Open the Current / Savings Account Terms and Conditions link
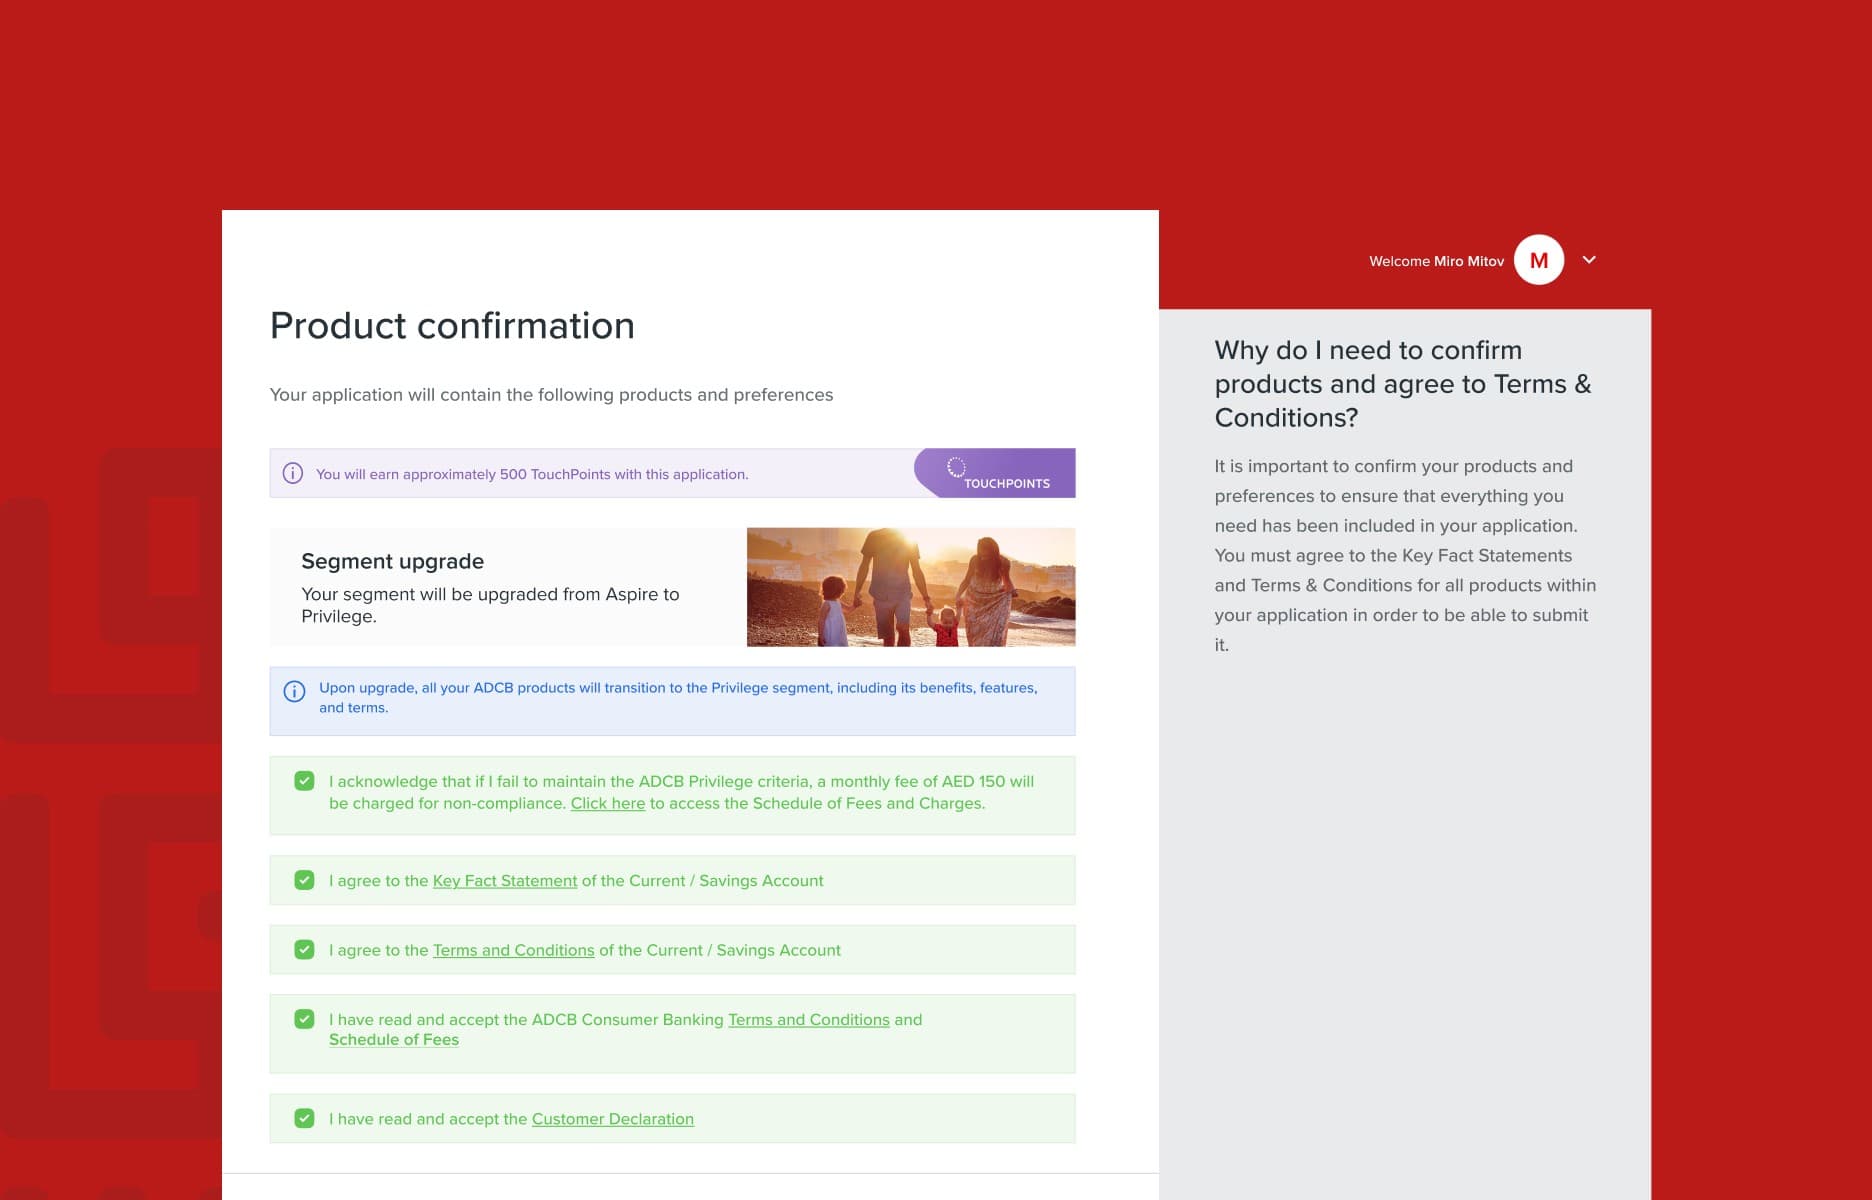This screenshot has width=1872, height=1200. (513, 950)
